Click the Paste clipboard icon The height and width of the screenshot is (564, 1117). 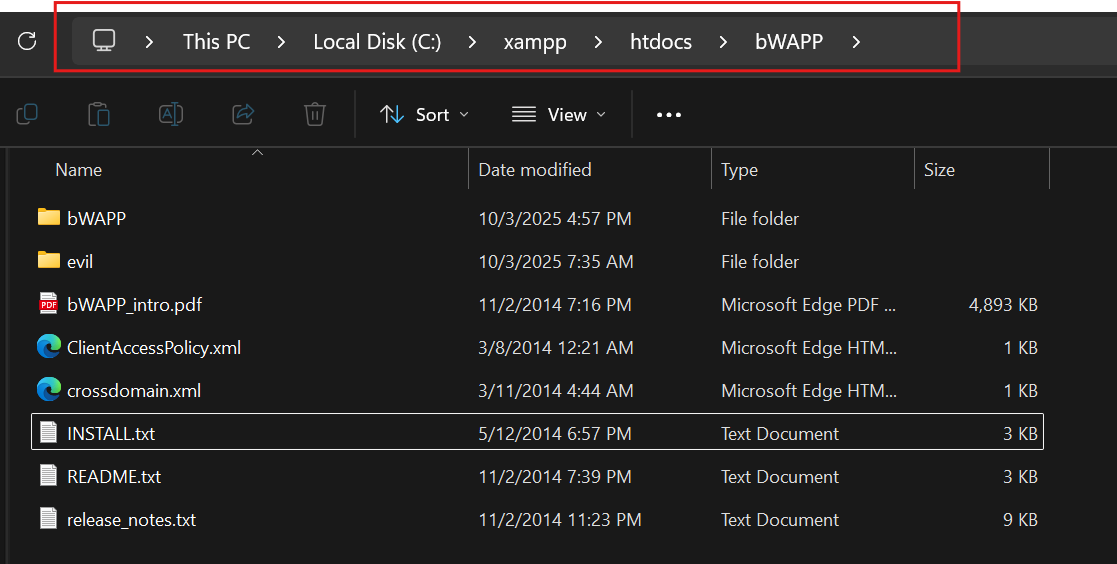(99, 114)
